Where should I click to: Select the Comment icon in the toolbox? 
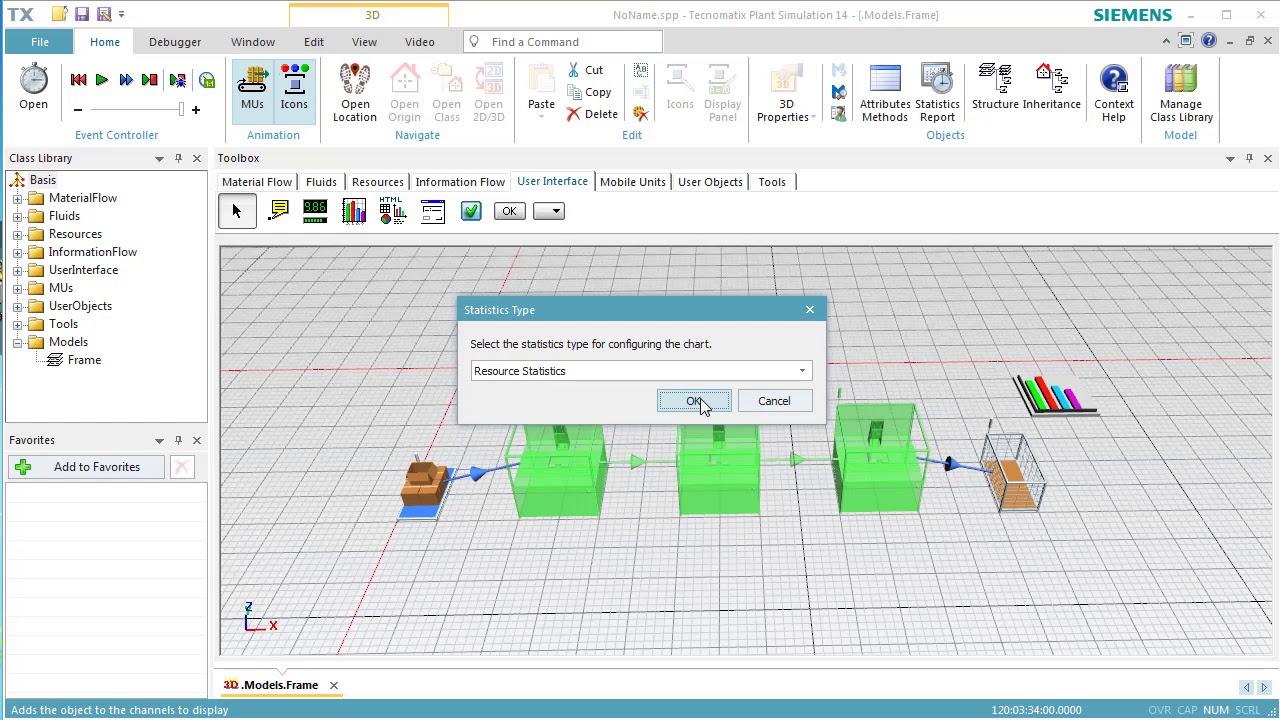click(279, 211)
